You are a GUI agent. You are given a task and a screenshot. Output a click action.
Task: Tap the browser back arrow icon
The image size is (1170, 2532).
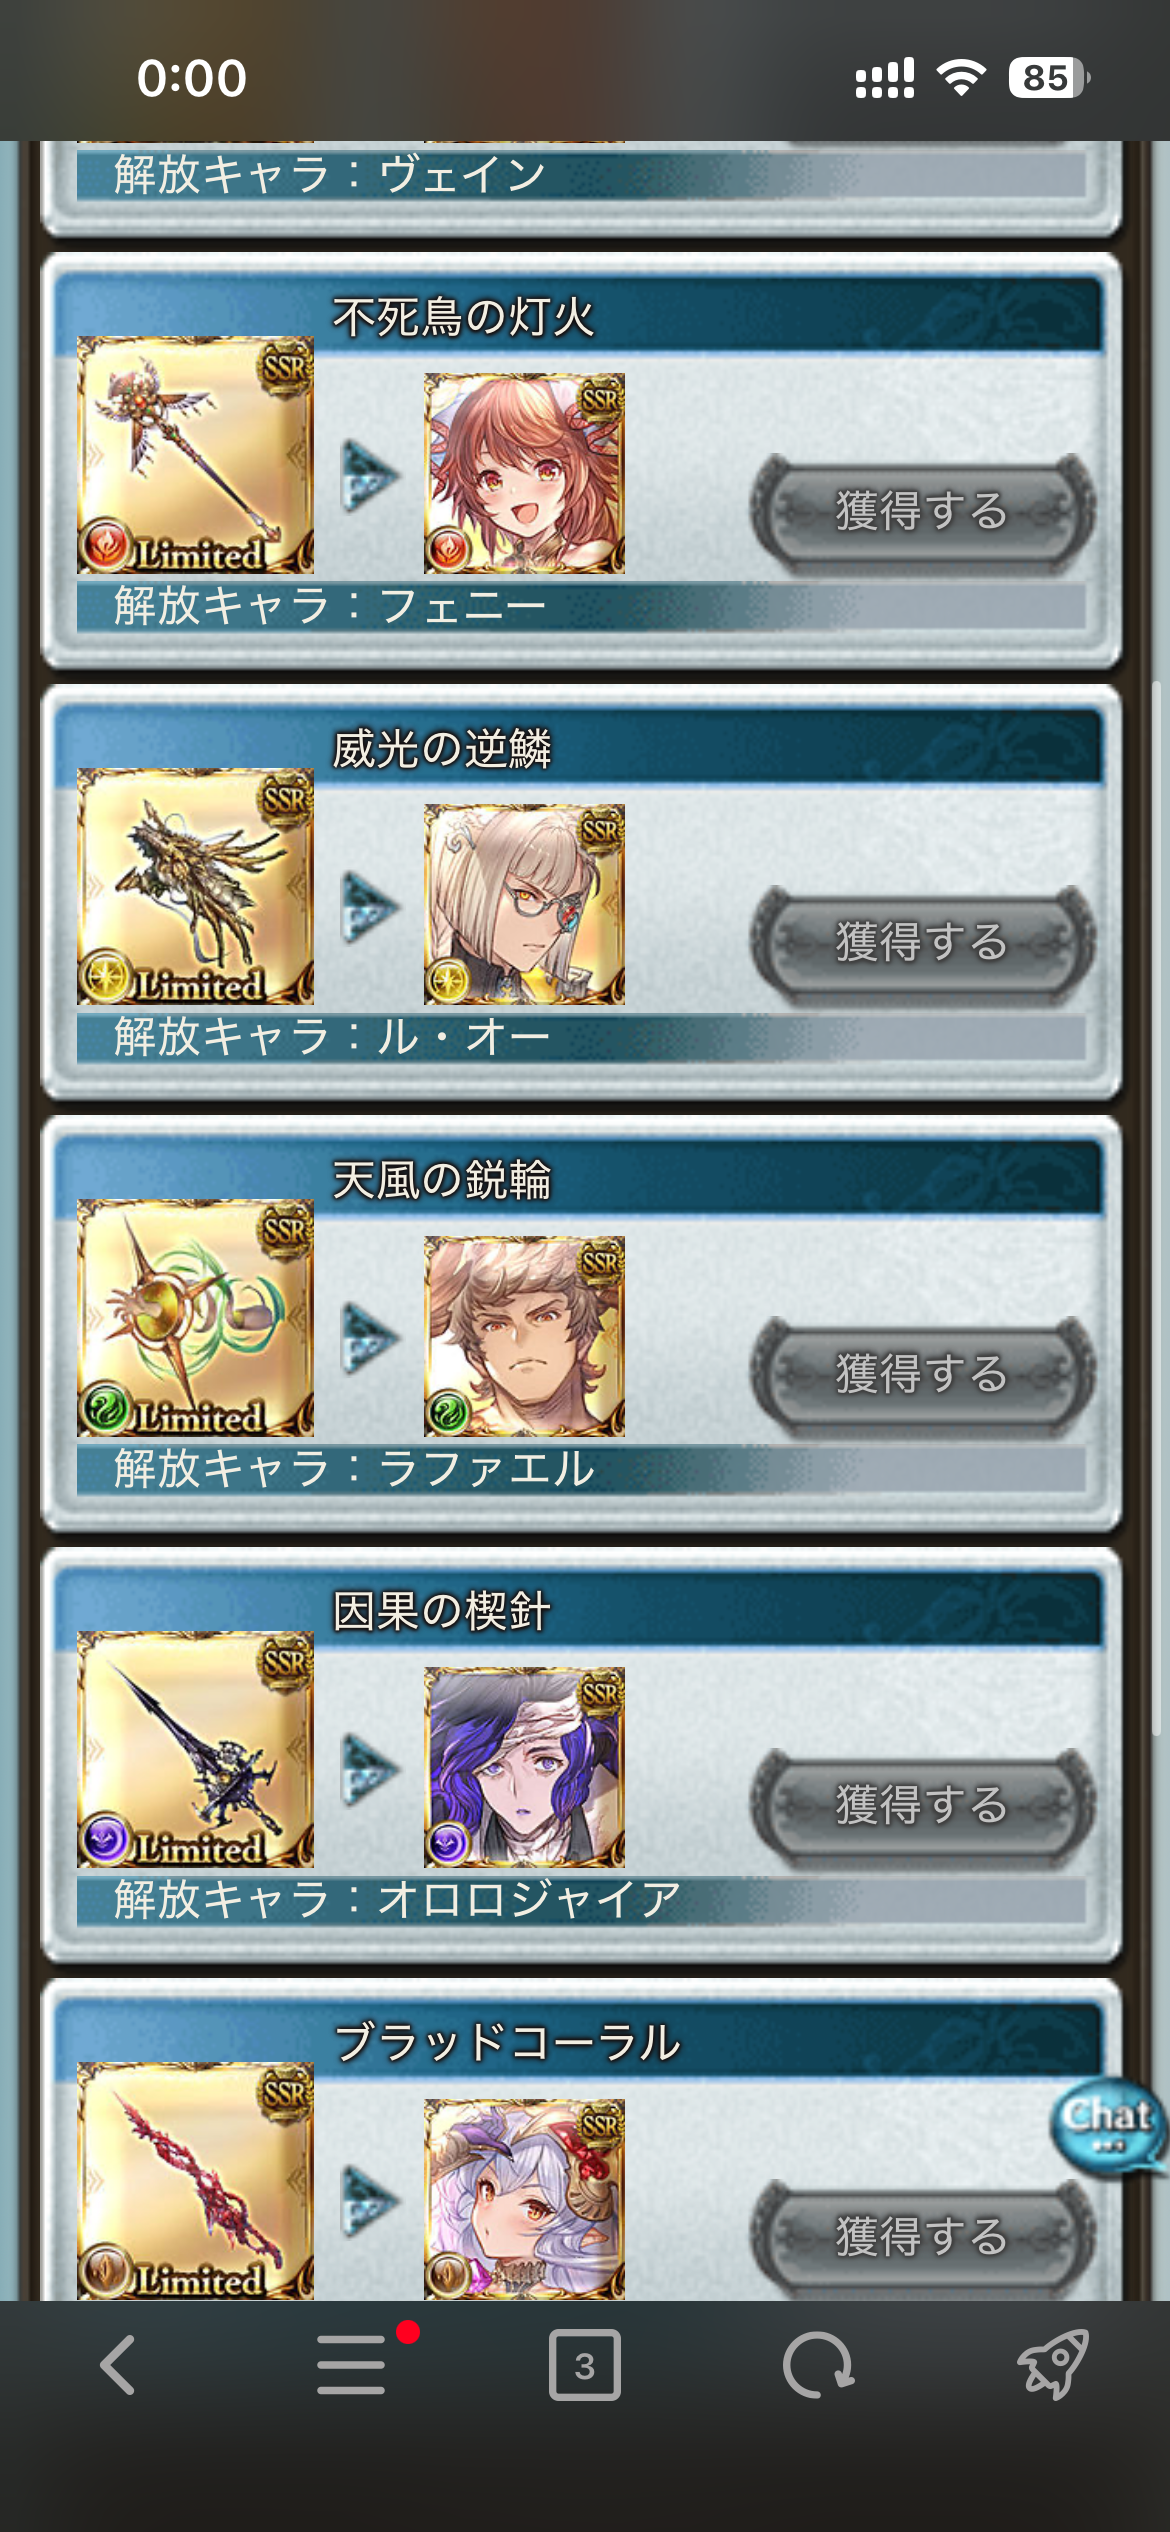117,2366
